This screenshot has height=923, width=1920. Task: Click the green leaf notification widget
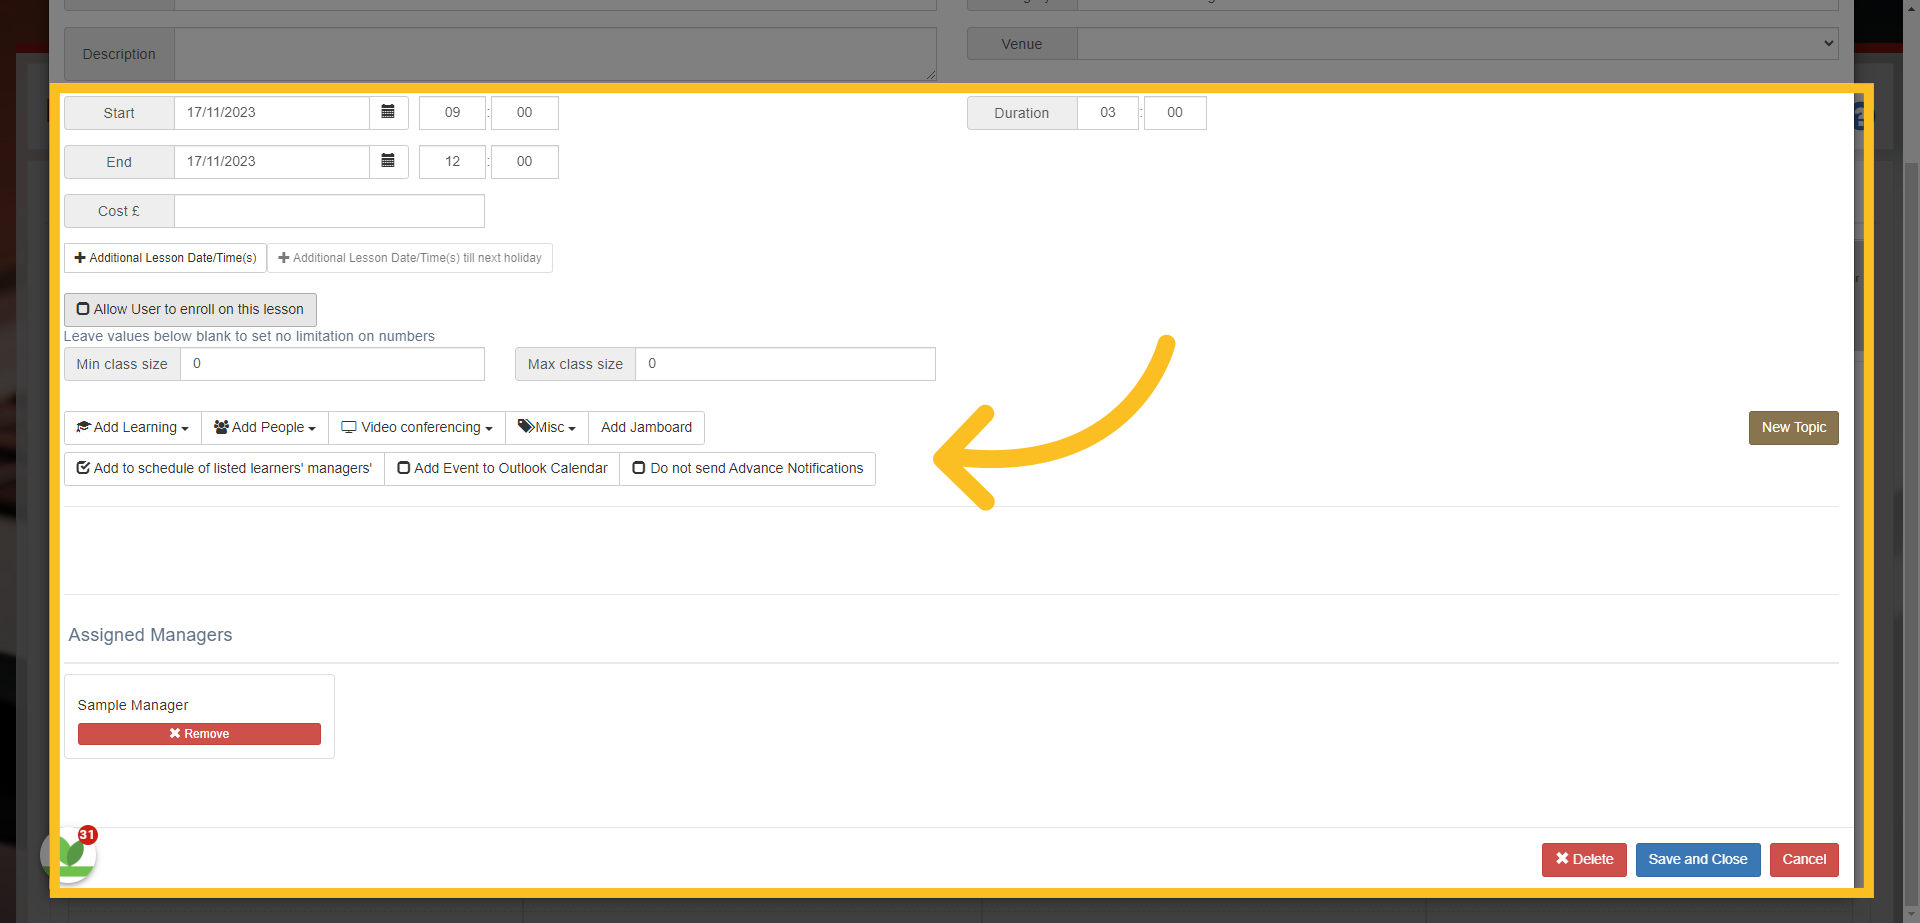coord(69,854)
